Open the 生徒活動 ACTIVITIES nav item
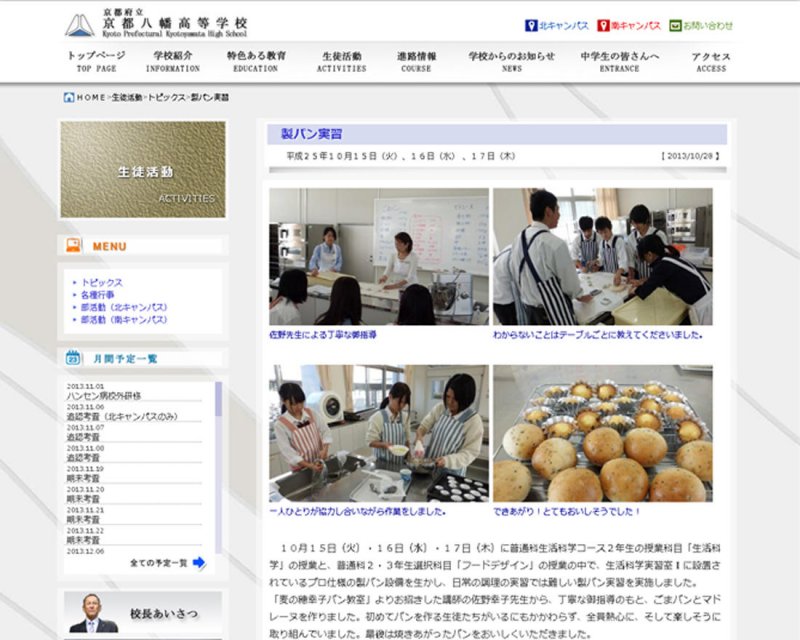 [343, 62]
